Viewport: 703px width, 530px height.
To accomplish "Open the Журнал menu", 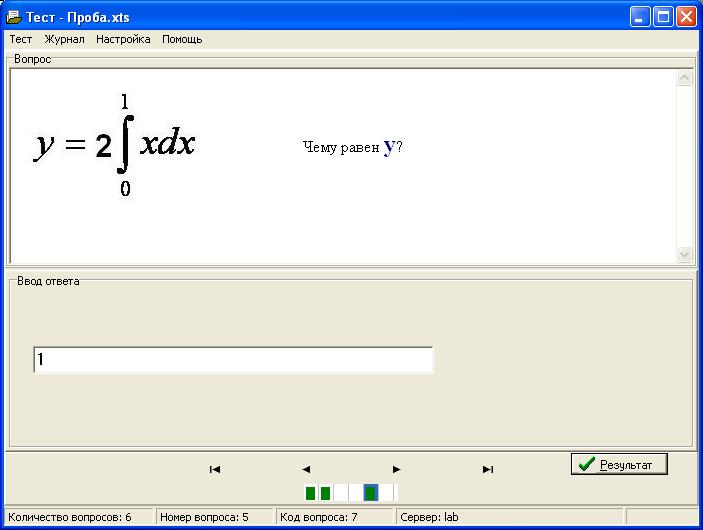I will pos(64,39).
